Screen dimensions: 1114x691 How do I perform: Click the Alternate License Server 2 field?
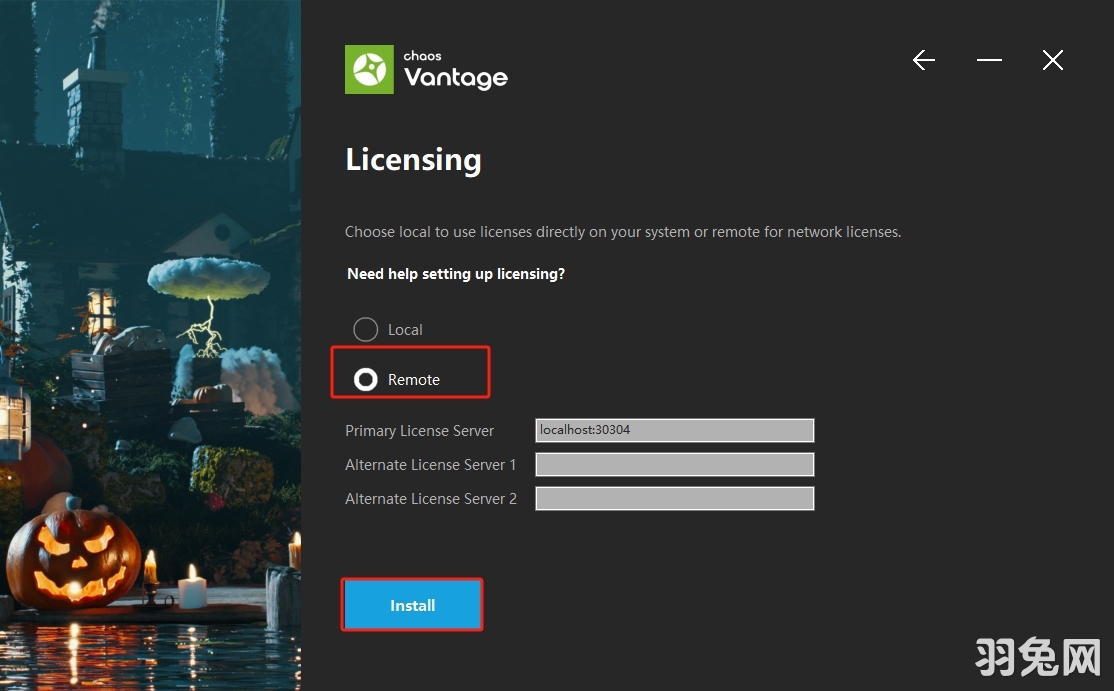(674, 498)
